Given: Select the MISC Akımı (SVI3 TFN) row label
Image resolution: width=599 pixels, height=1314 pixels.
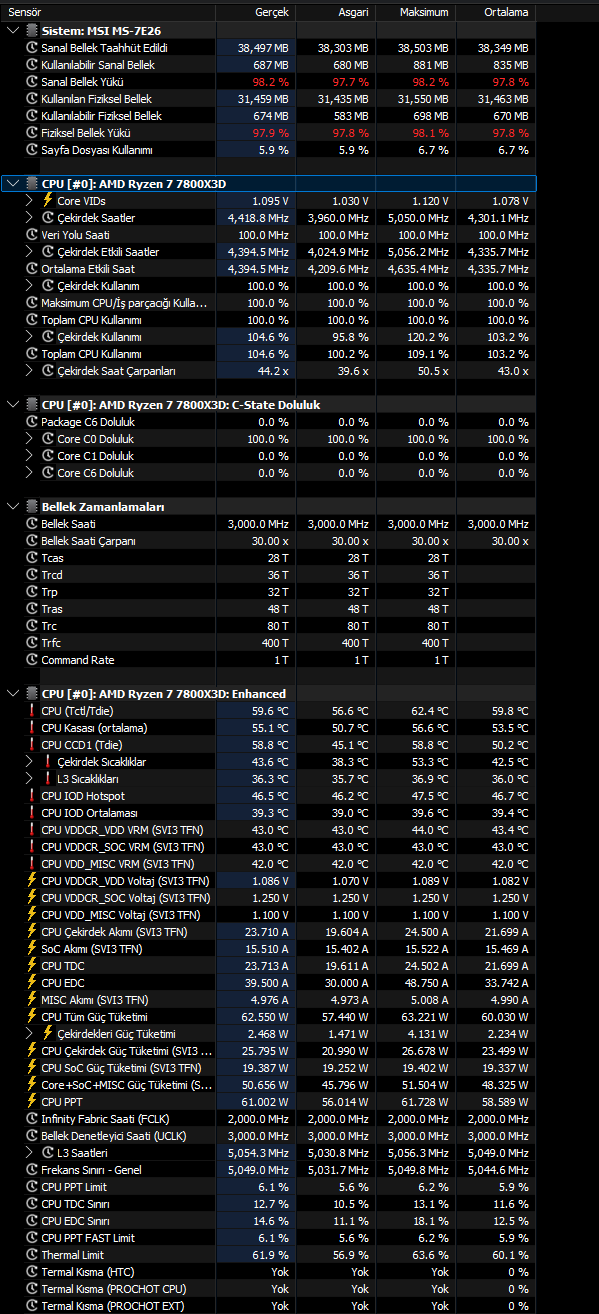Looking at the screenshot, I should click(95, 1000).
